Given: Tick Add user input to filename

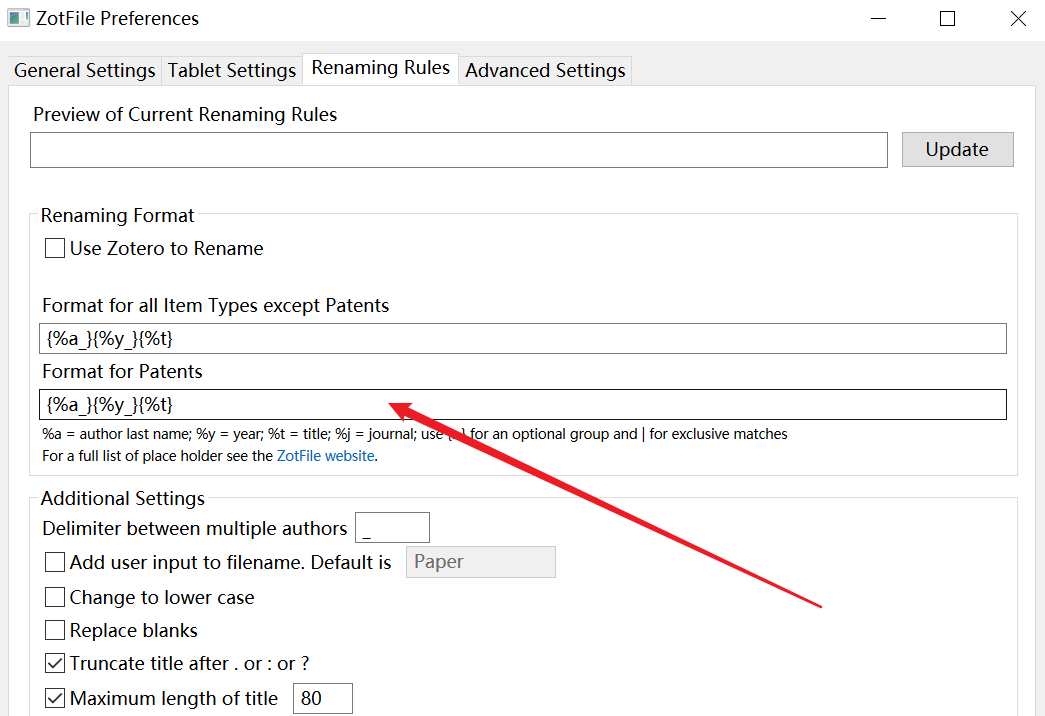Looking at the screenshot, I should [x=56, y=563].
